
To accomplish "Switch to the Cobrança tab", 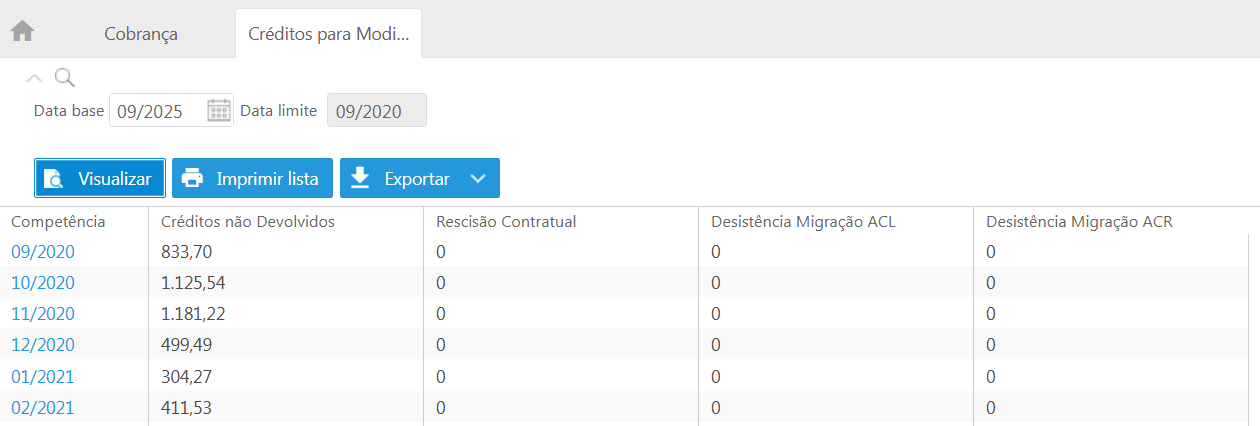I will tap(141, 34).
